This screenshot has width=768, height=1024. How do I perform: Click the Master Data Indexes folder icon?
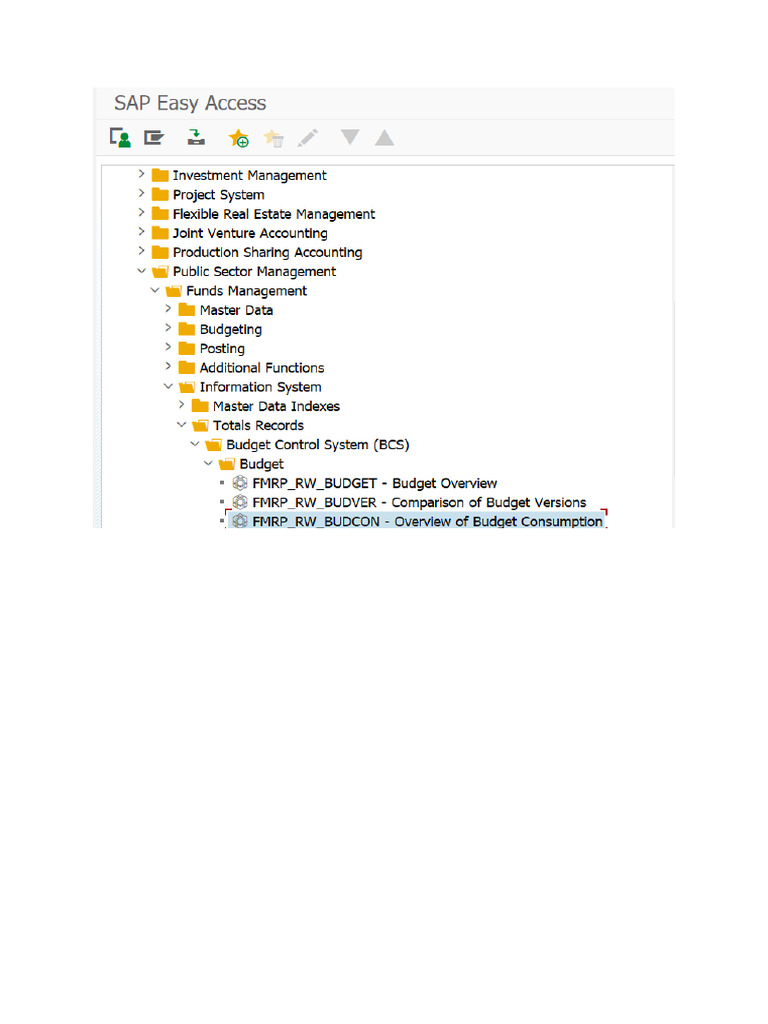point(200,406)
